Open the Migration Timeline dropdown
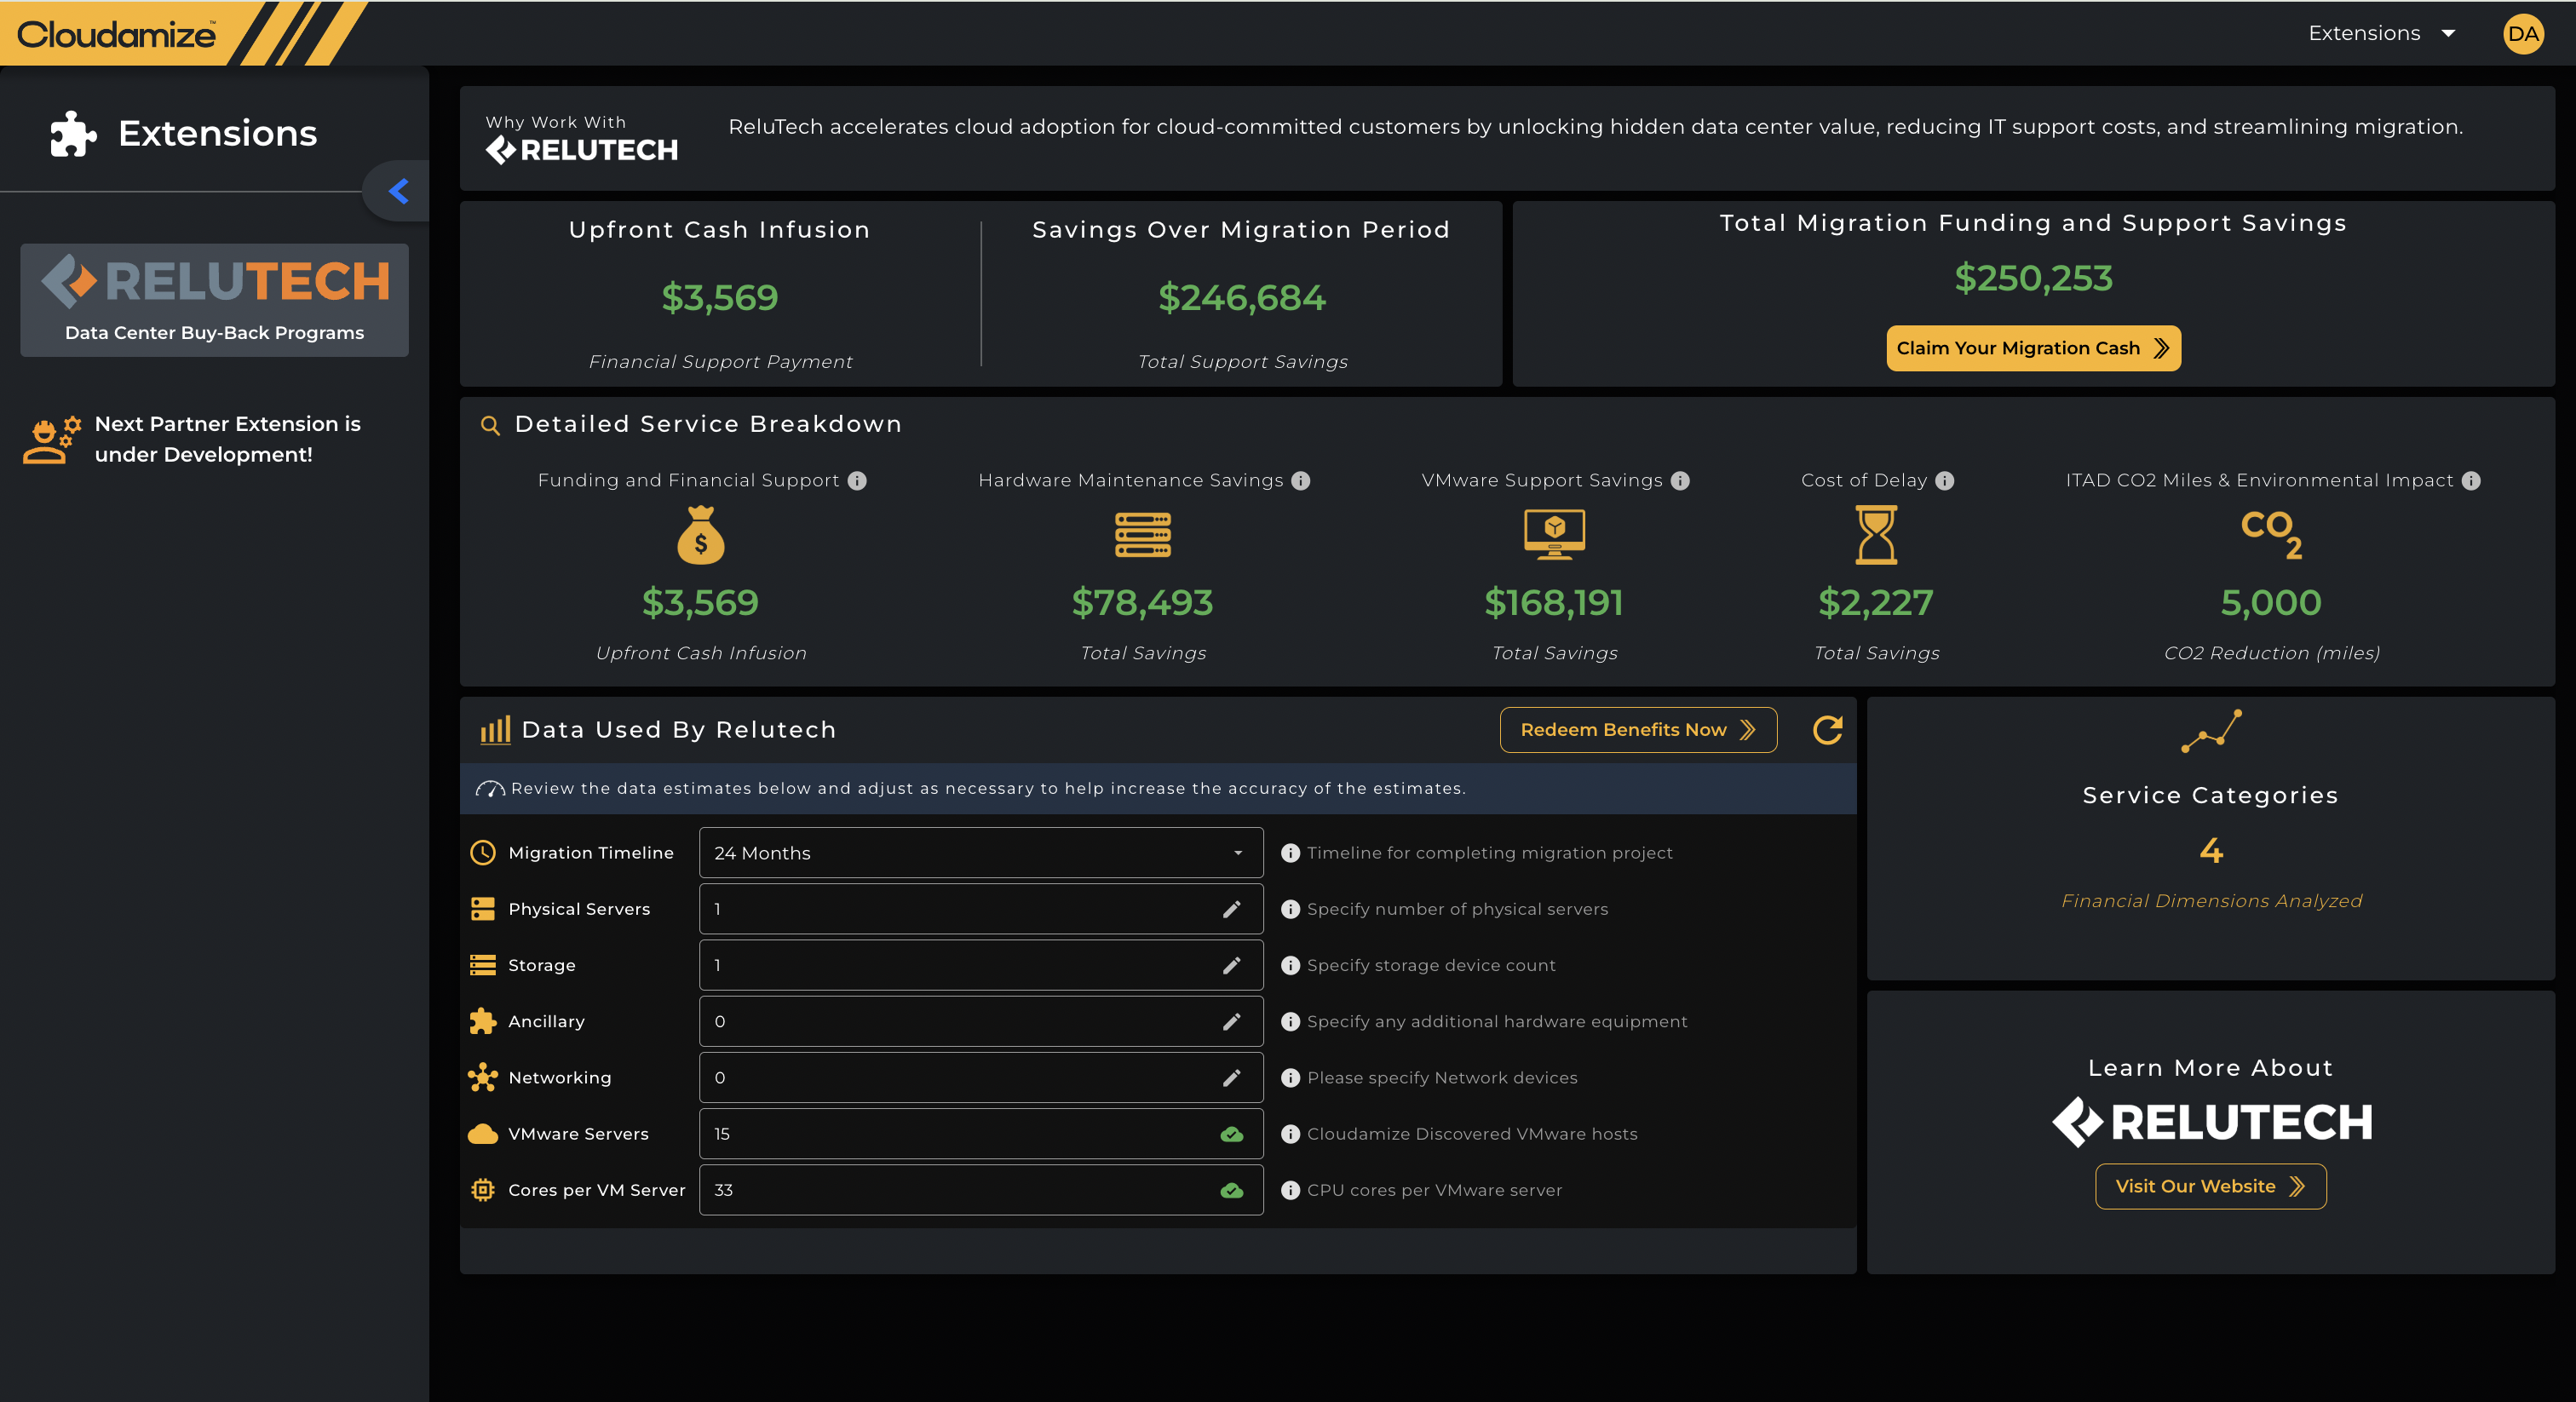The image size is (2576, 1402). click(980, 853)
